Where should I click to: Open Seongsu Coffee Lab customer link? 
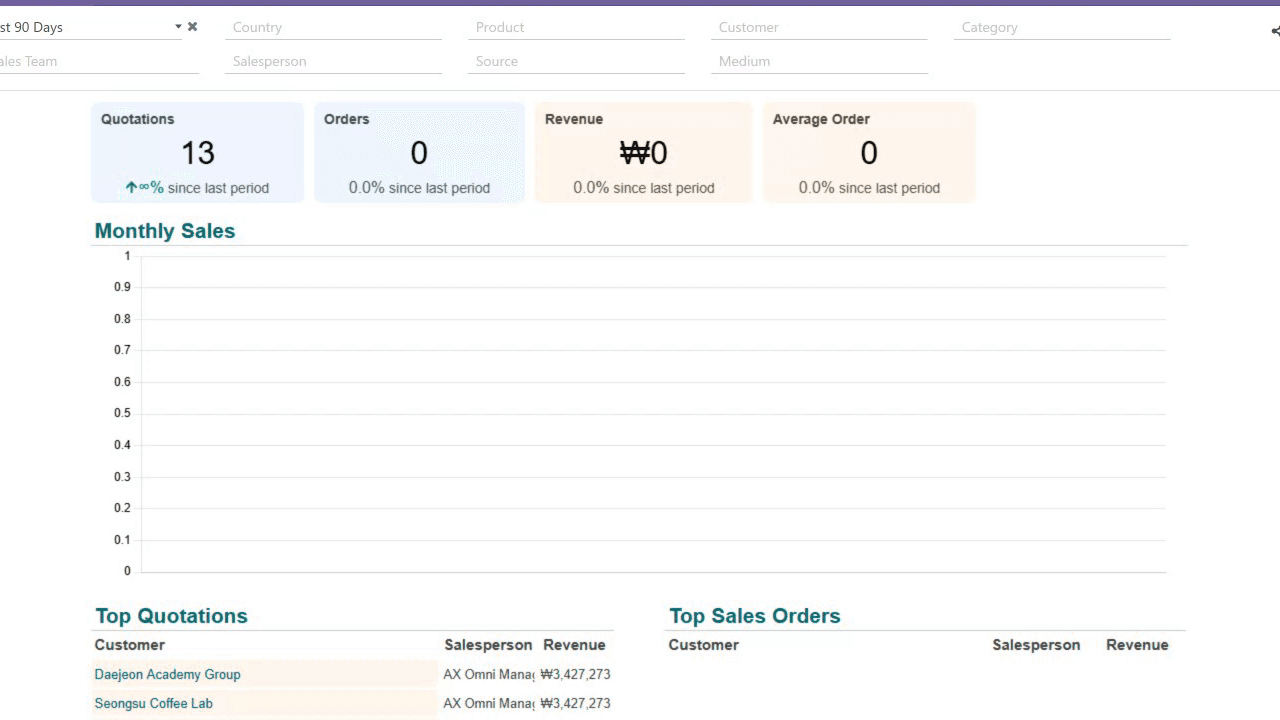[x=153, y=704]
